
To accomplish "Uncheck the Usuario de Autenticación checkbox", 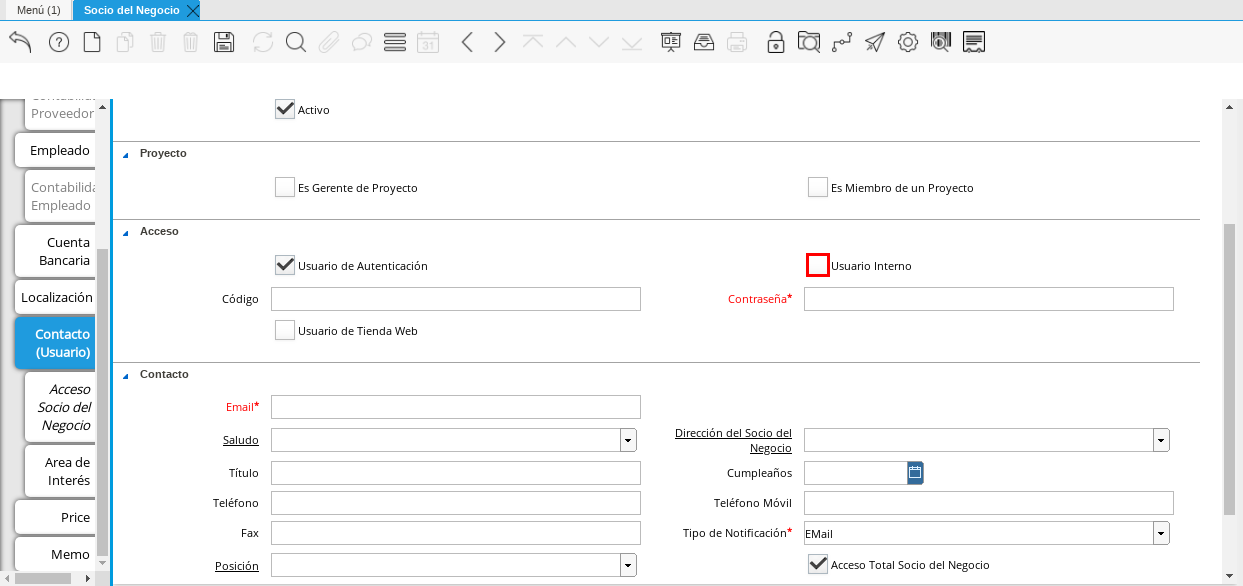I will 285,266.
